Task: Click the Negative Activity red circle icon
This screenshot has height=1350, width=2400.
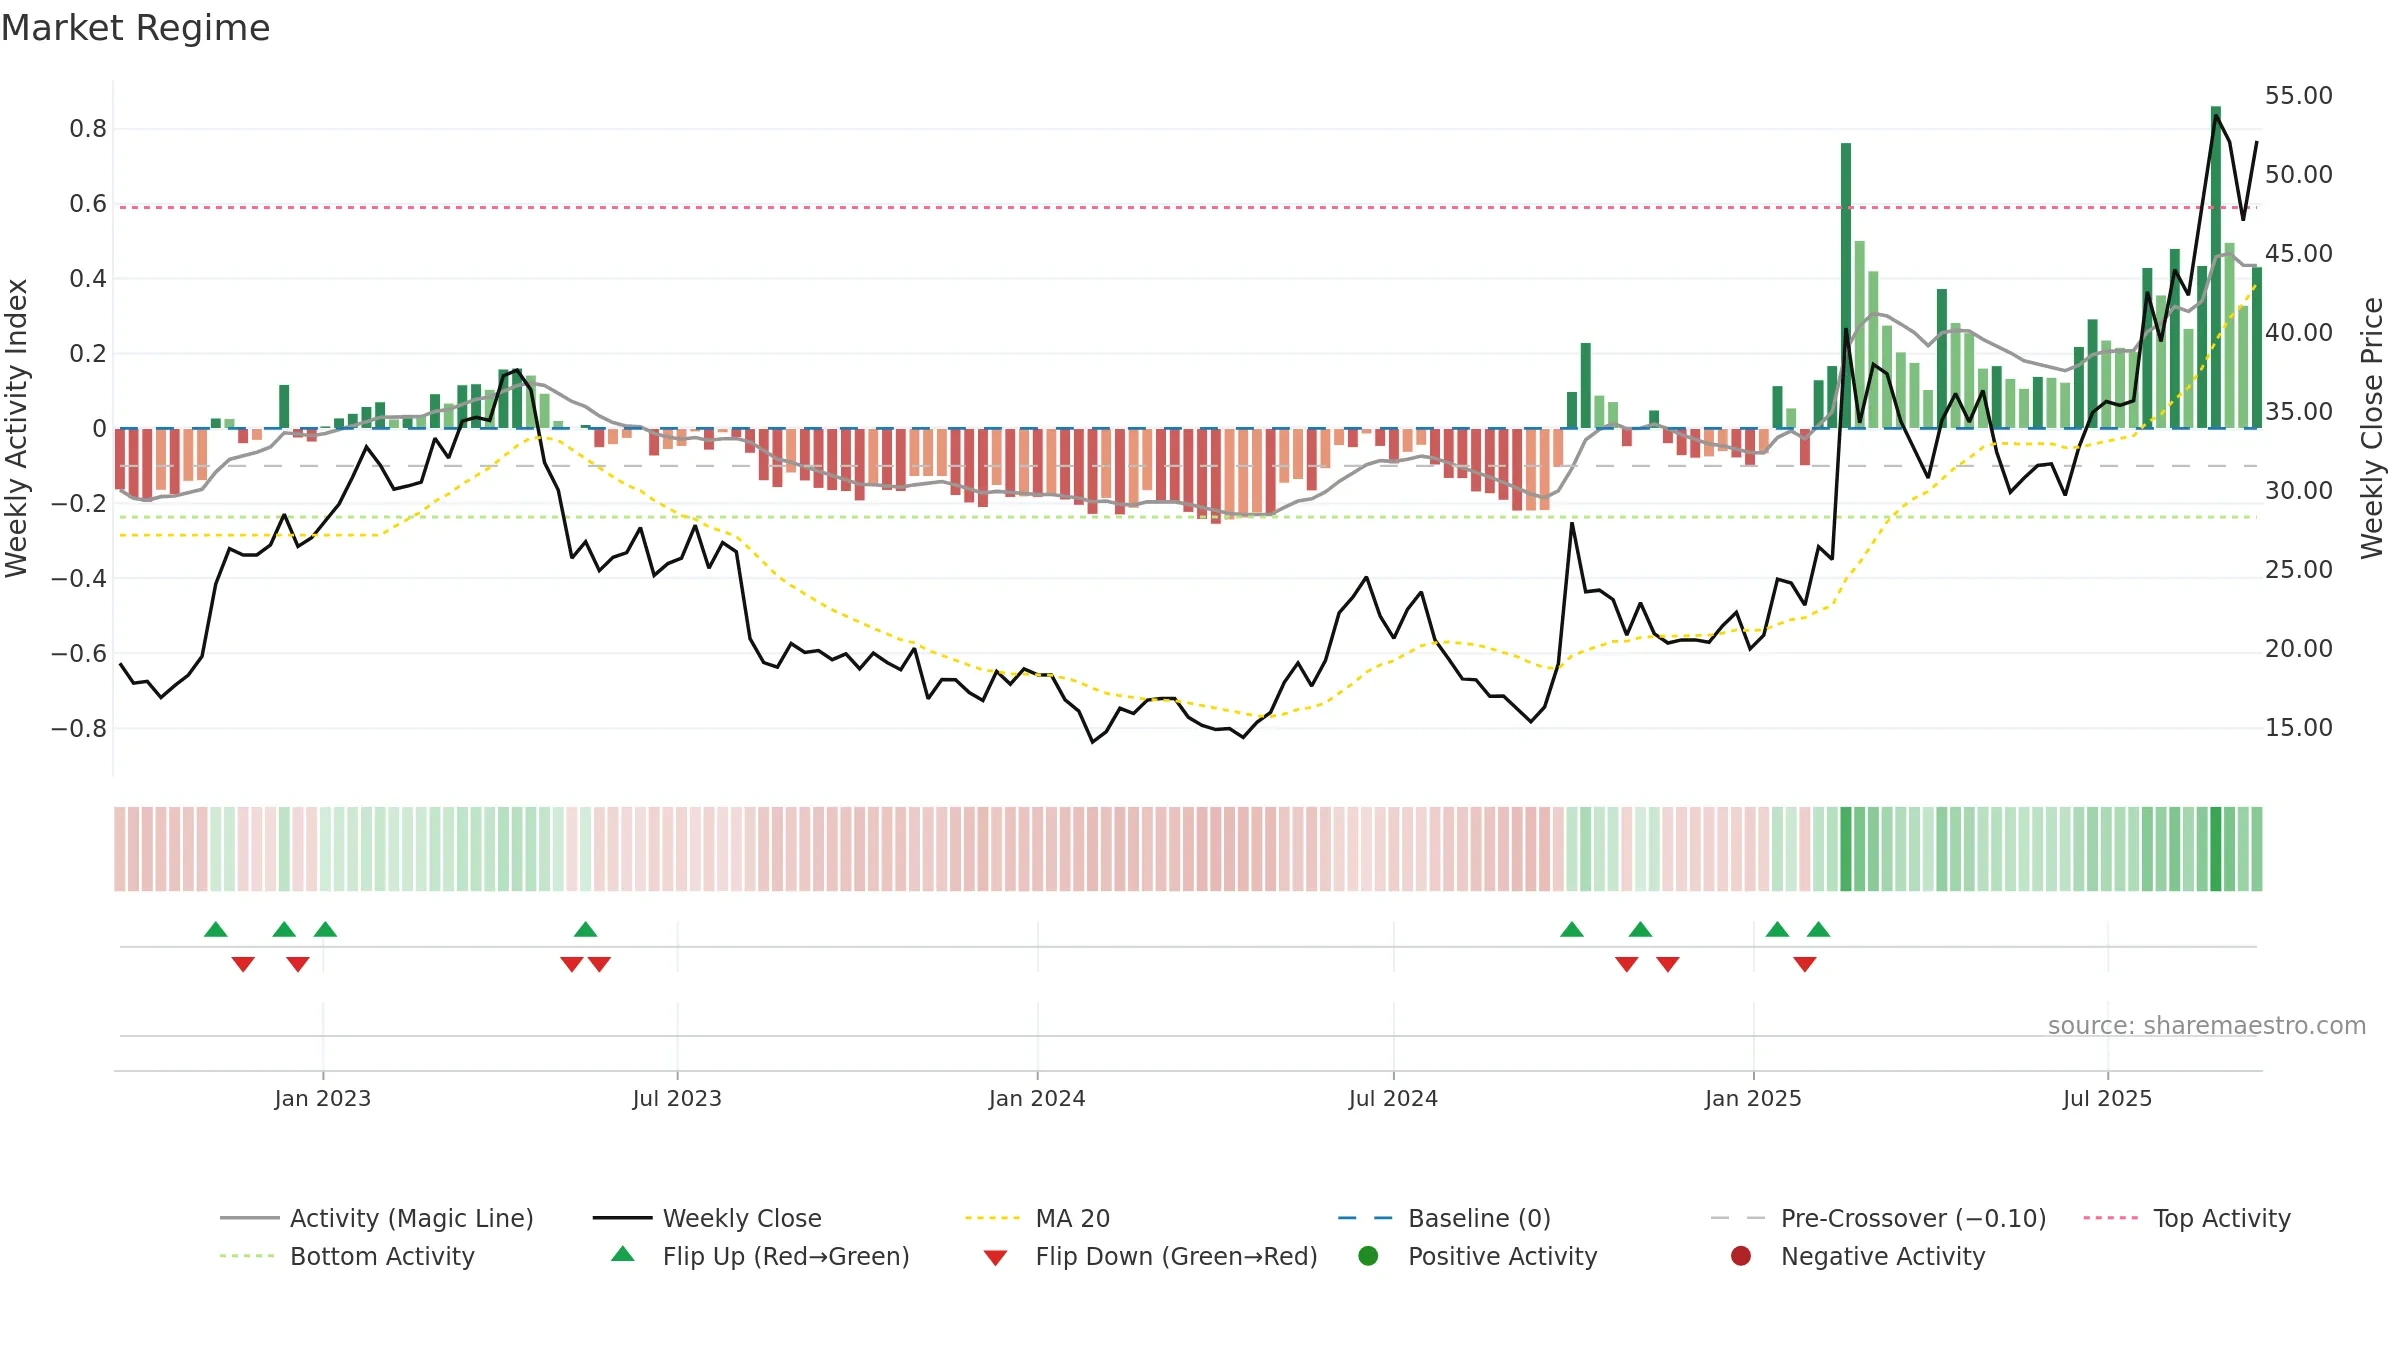Action: coord(1741,1255)
